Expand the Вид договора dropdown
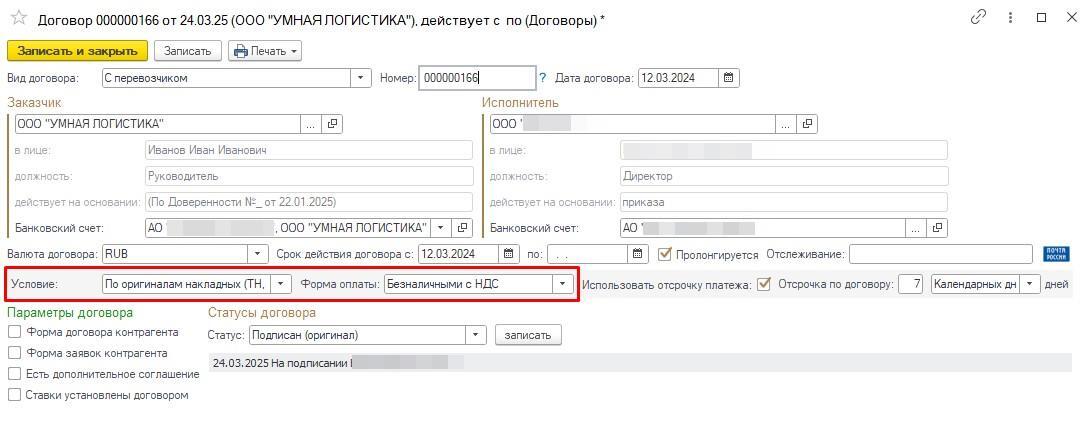This screenshot has height=430, width=1084. pos(360,78)
